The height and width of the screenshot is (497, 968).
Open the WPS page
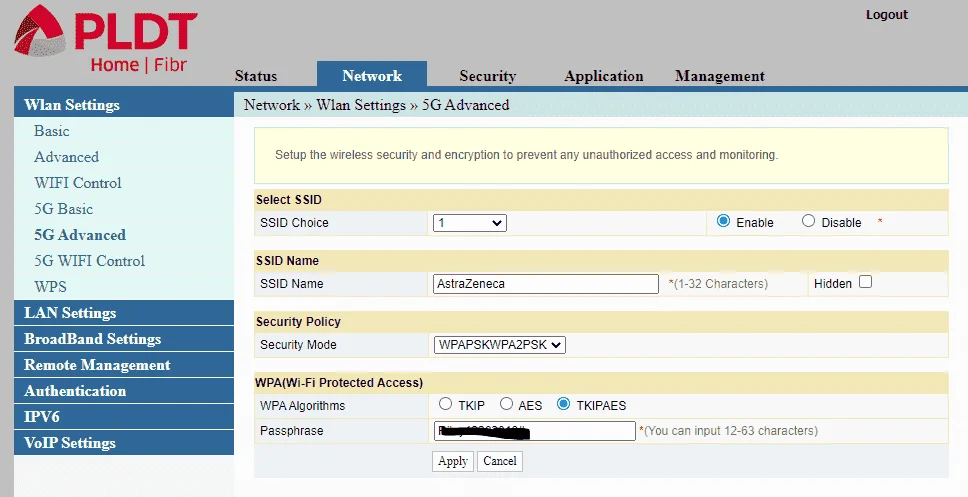[50, 286]
